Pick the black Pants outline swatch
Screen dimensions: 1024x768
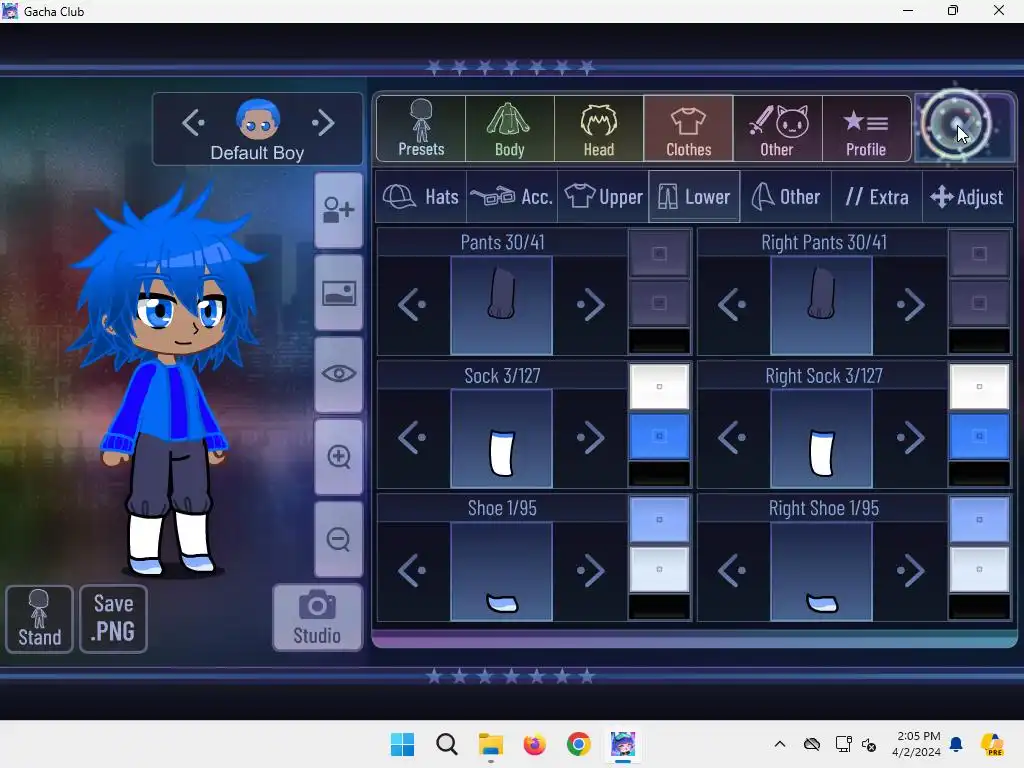[x=659, y=341]
